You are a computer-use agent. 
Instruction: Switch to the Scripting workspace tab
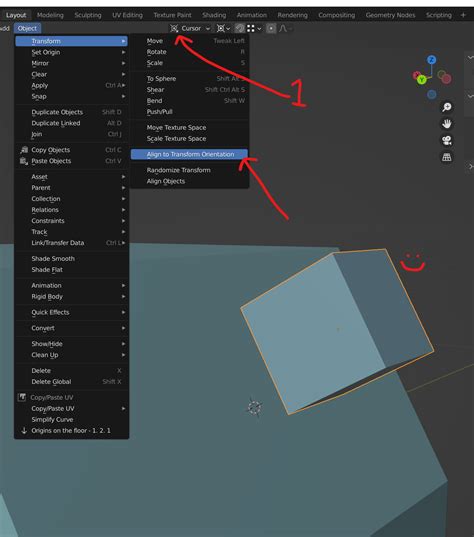[438, 15]
